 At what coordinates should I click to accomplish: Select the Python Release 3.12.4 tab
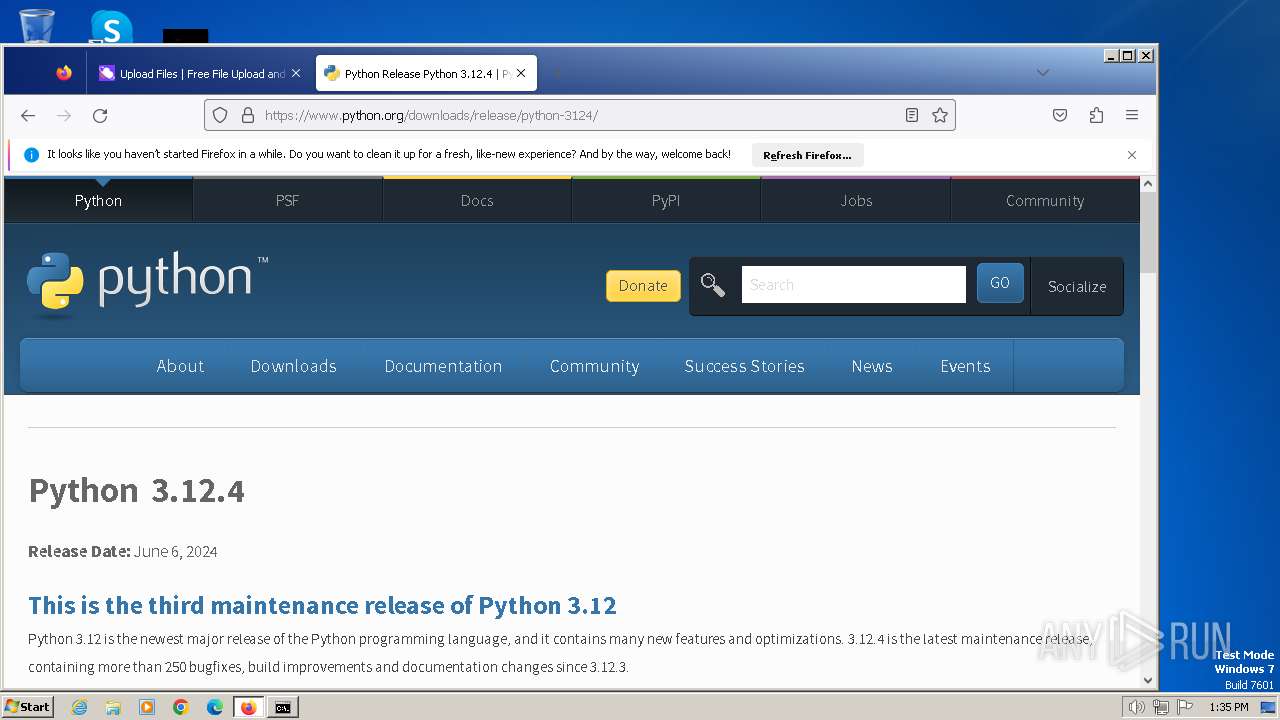[x=426, y=73]
